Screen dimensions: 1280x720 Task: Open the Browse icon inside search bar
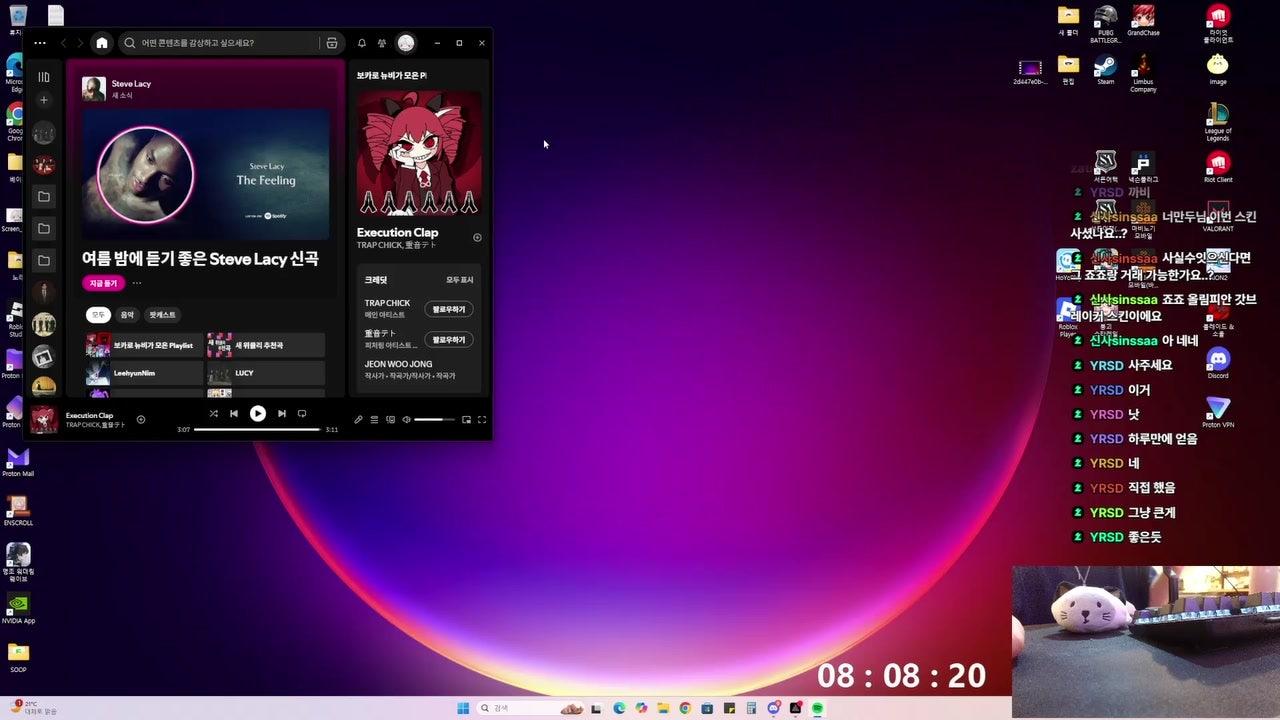[332, 43]
